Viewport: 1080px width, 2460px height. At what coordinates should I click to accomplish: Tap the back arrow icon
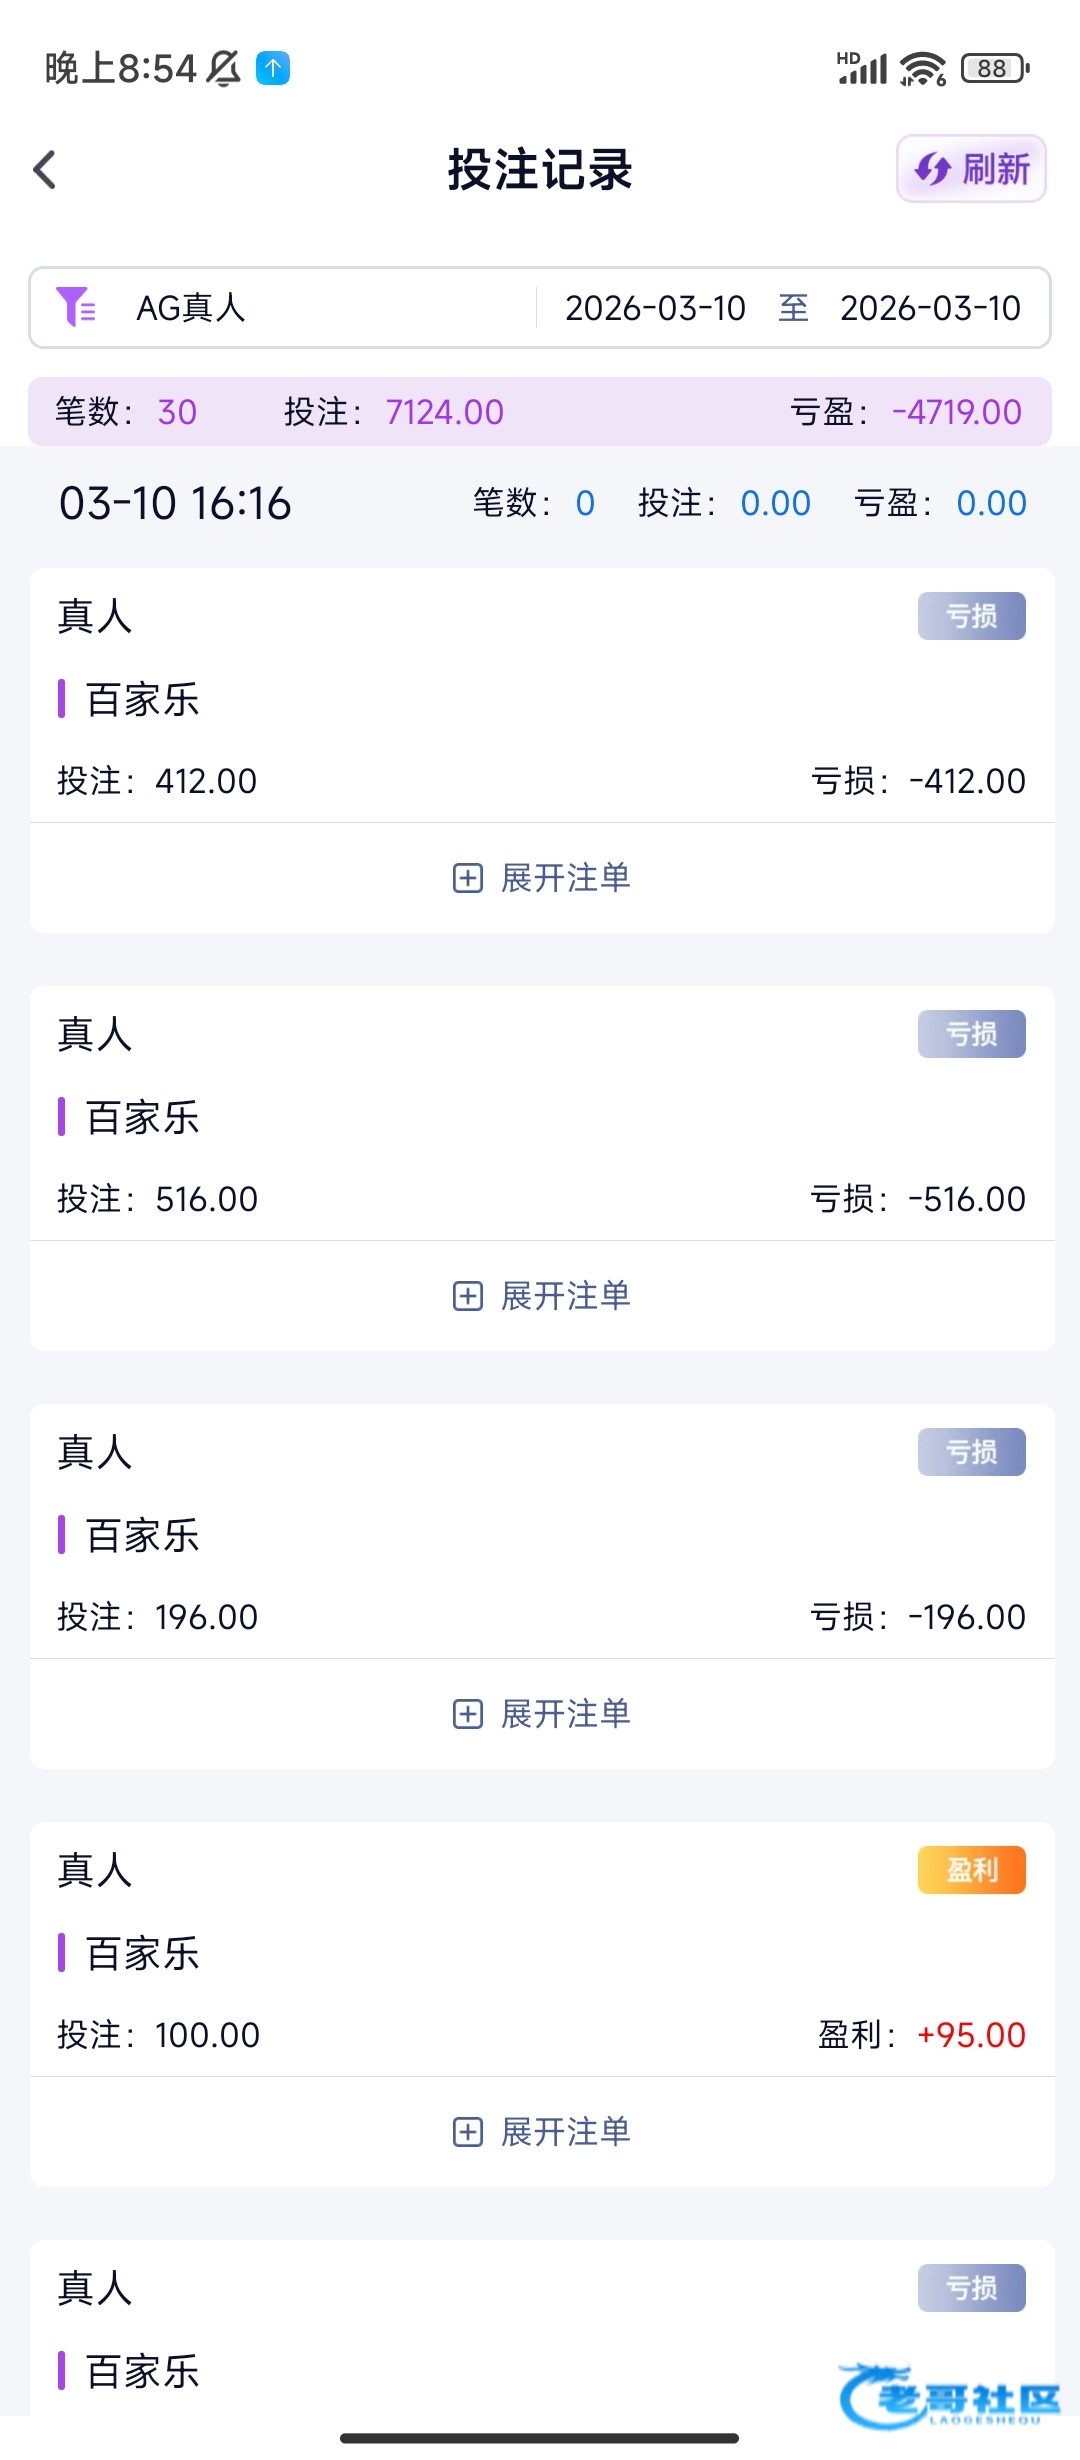[45, 170]
